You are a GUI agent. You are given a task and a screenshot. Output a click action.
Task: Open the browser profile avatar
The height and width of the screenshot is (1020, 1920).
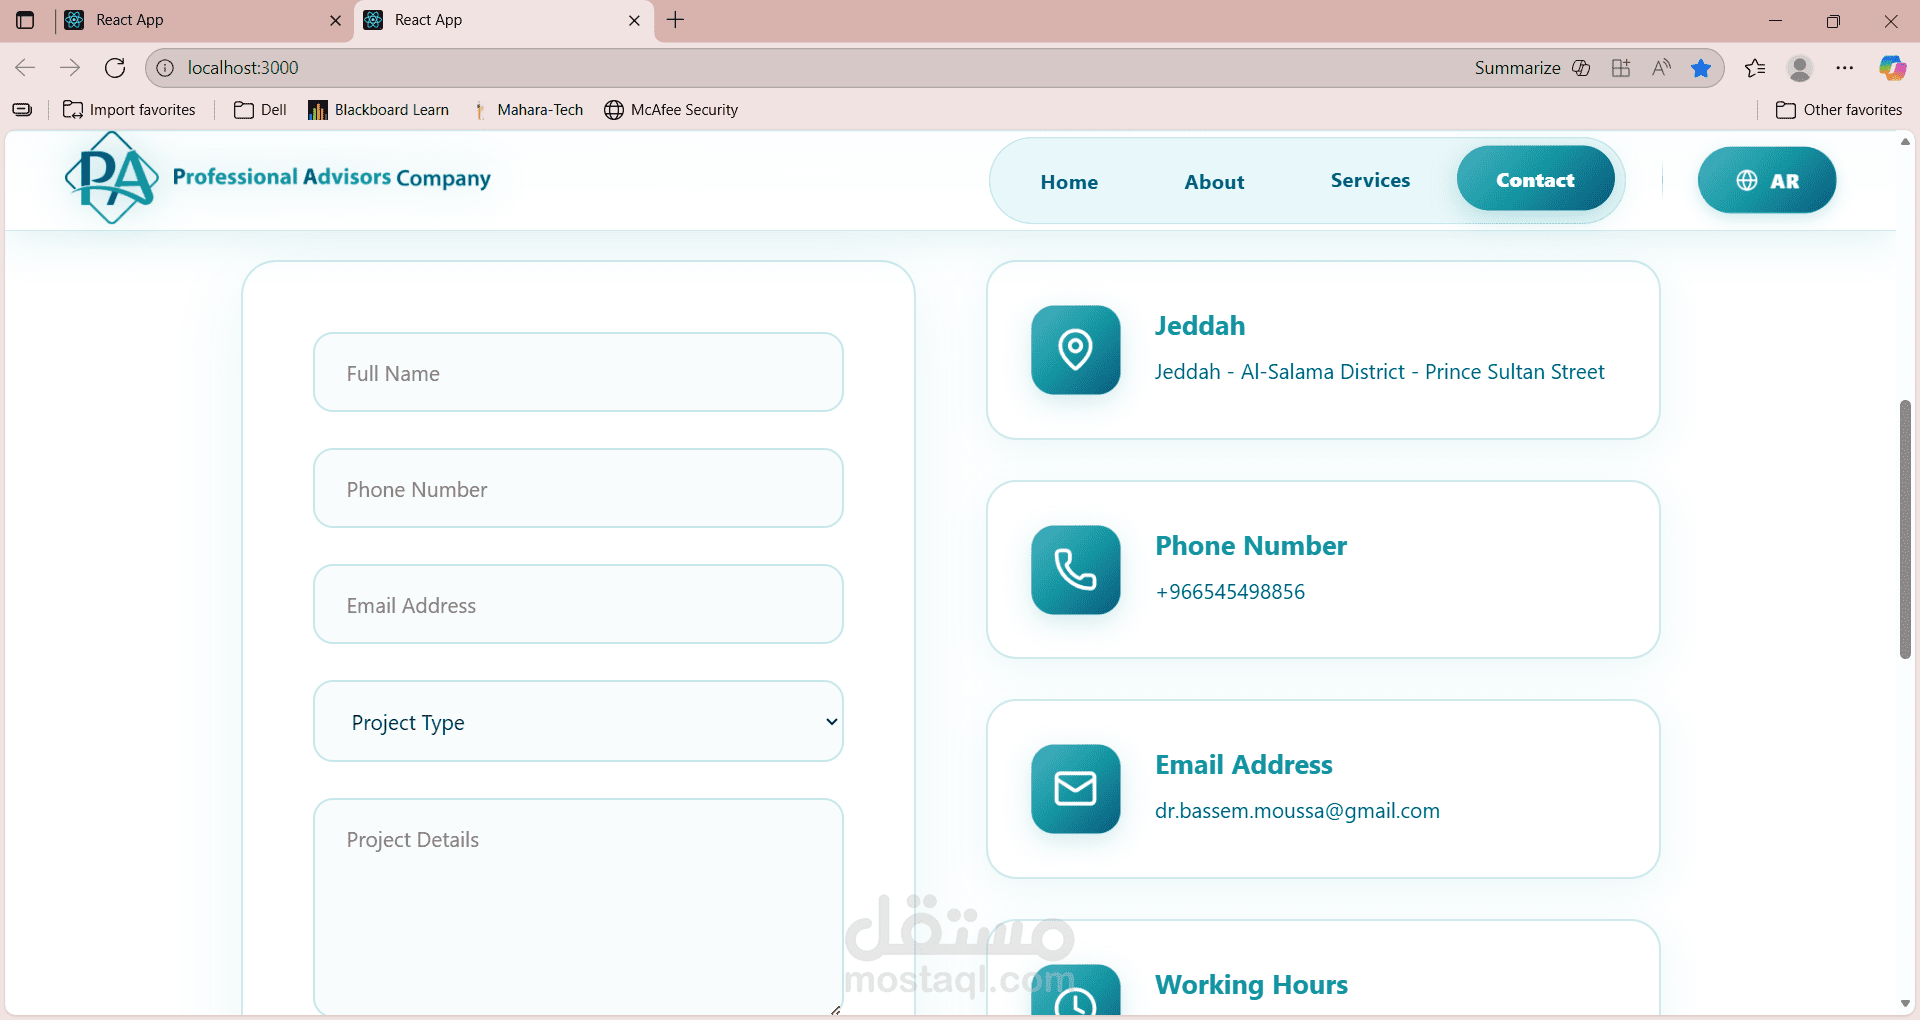pos(1800,67)
